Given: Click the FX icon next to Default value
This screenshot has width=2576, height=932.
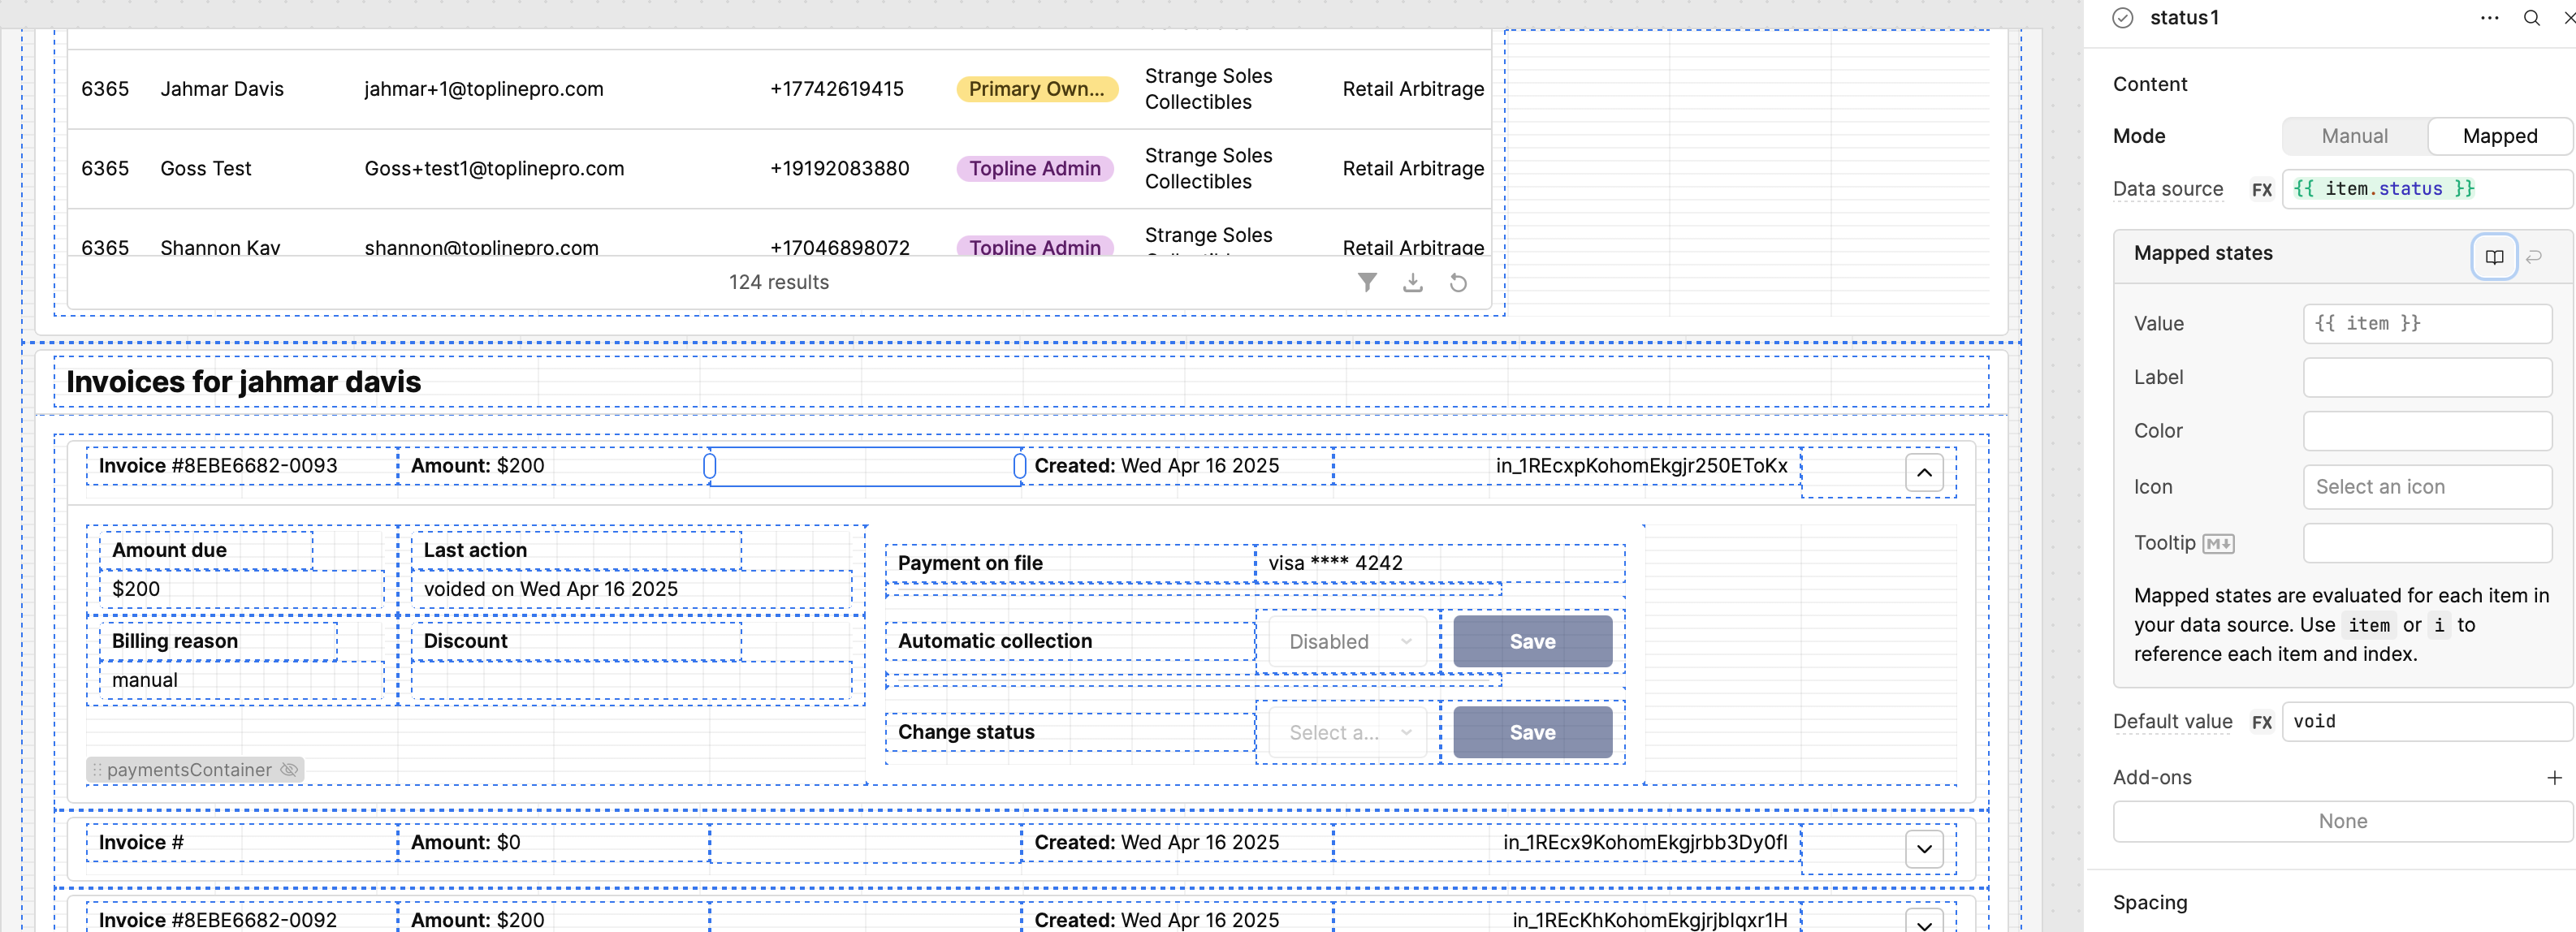Looking at the screenshot, I should point(2261,722).
